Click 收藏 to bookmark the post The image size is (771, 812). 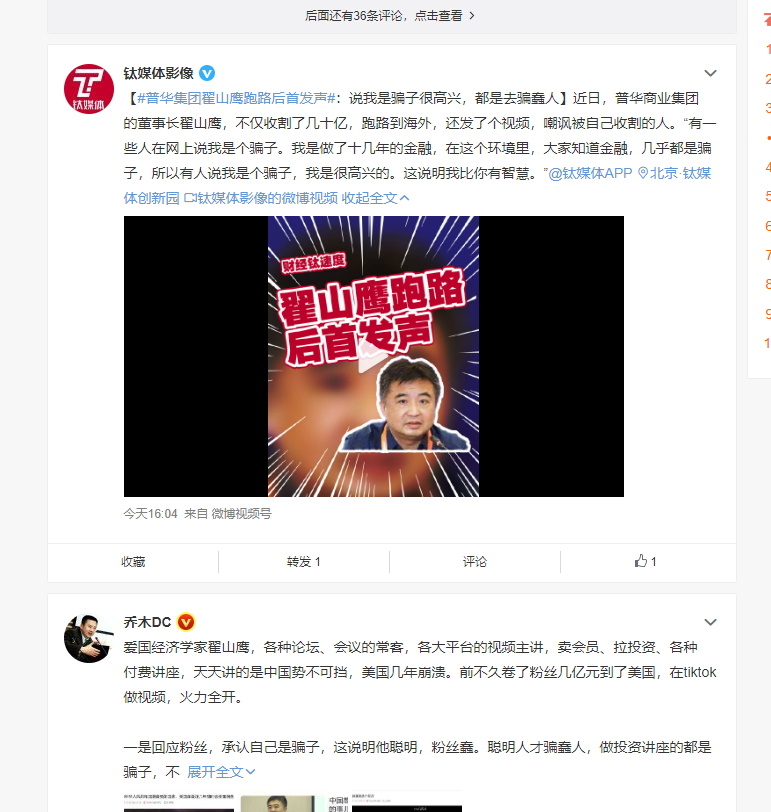coord(133,562)
